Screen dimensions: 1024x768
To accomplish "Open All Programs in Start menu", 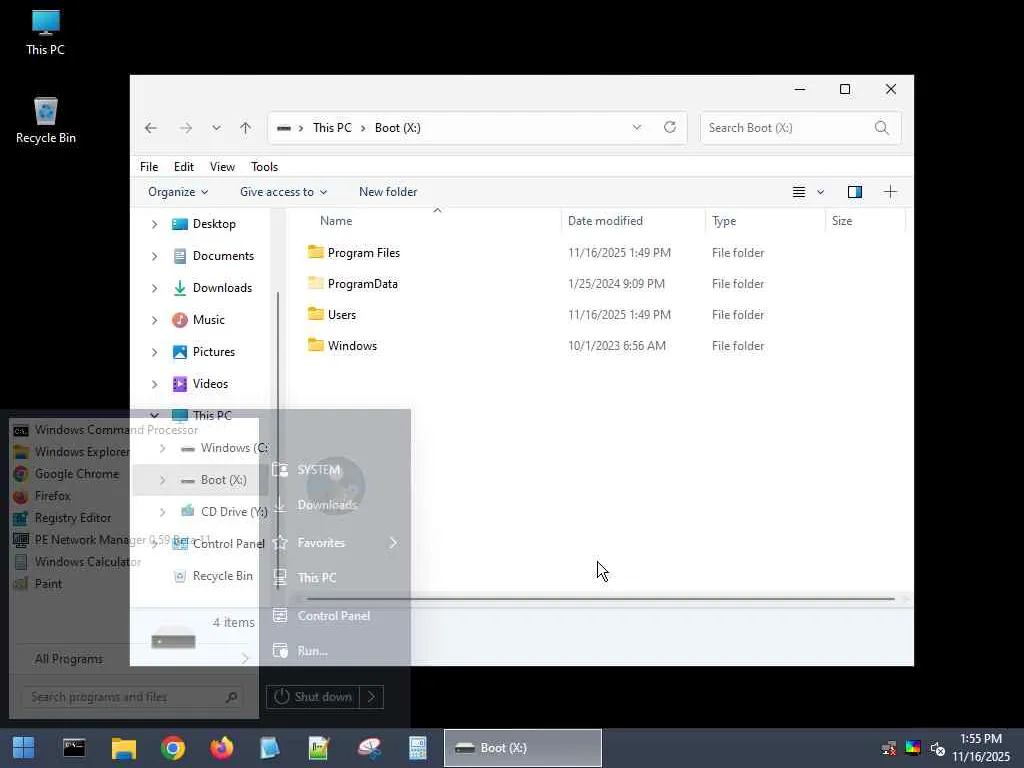I will point(136,659).
